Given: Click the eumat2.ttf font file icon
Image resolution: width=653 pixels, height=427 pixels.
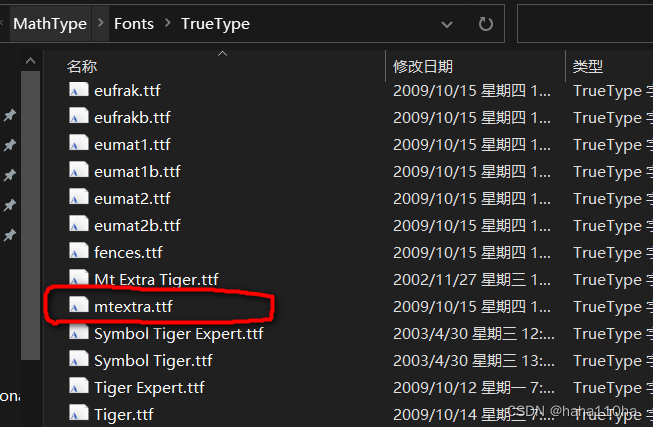Looking at the screenshot, I should (79, 198).
